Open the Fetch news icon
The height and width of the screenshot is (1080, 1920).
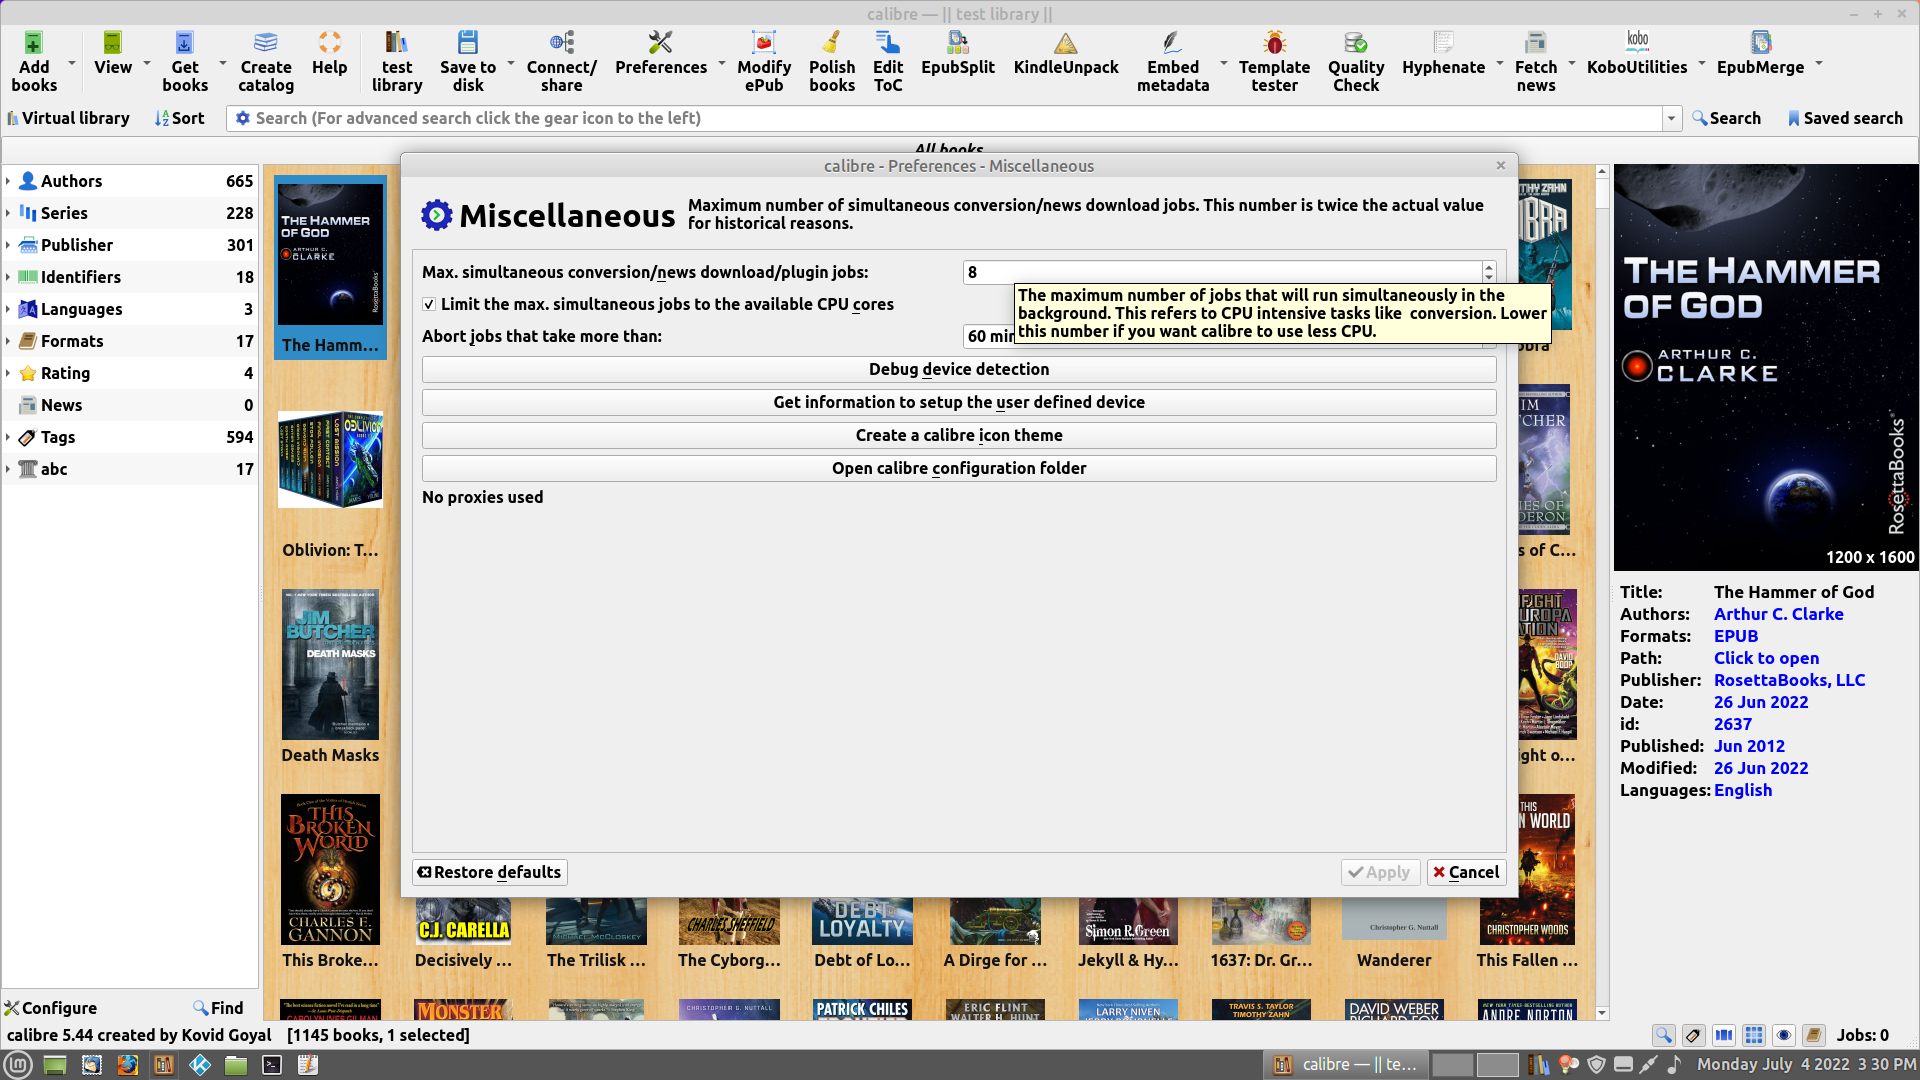1535,60
